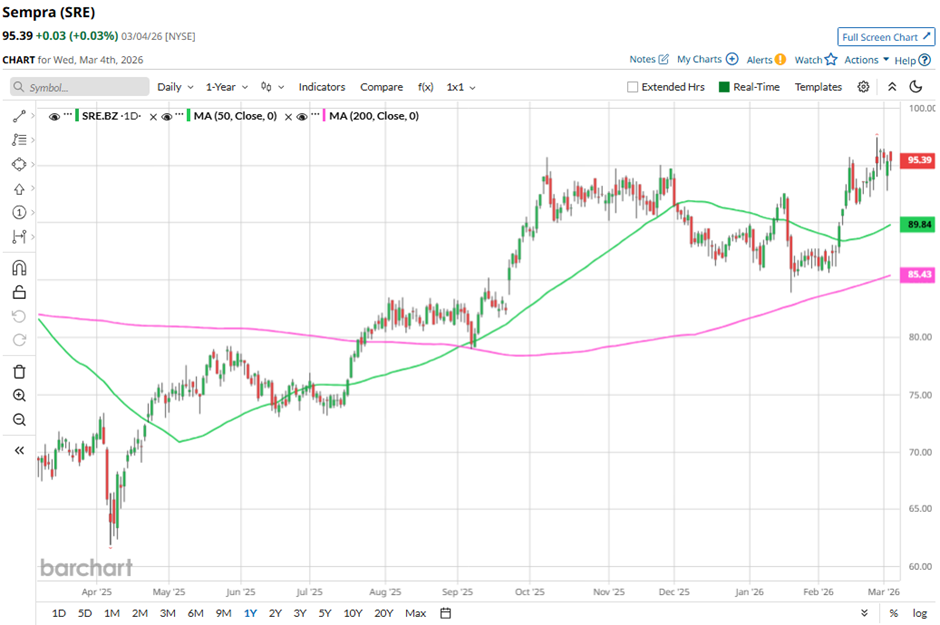Viewport: 940px width, 625px height.
Task: Select the 6M time range
Action: click(x=195, y=613)
